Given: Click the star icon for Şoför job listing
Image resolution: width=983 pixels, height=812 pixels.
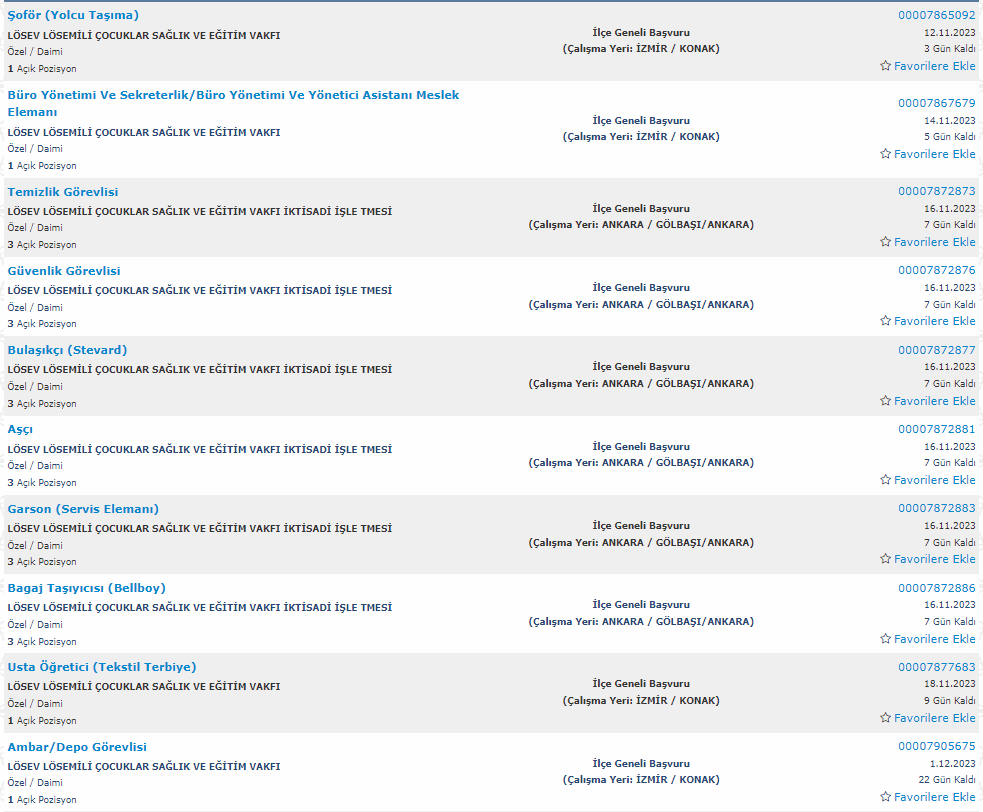Looking at the screenshot, I should tap(885, 66).
